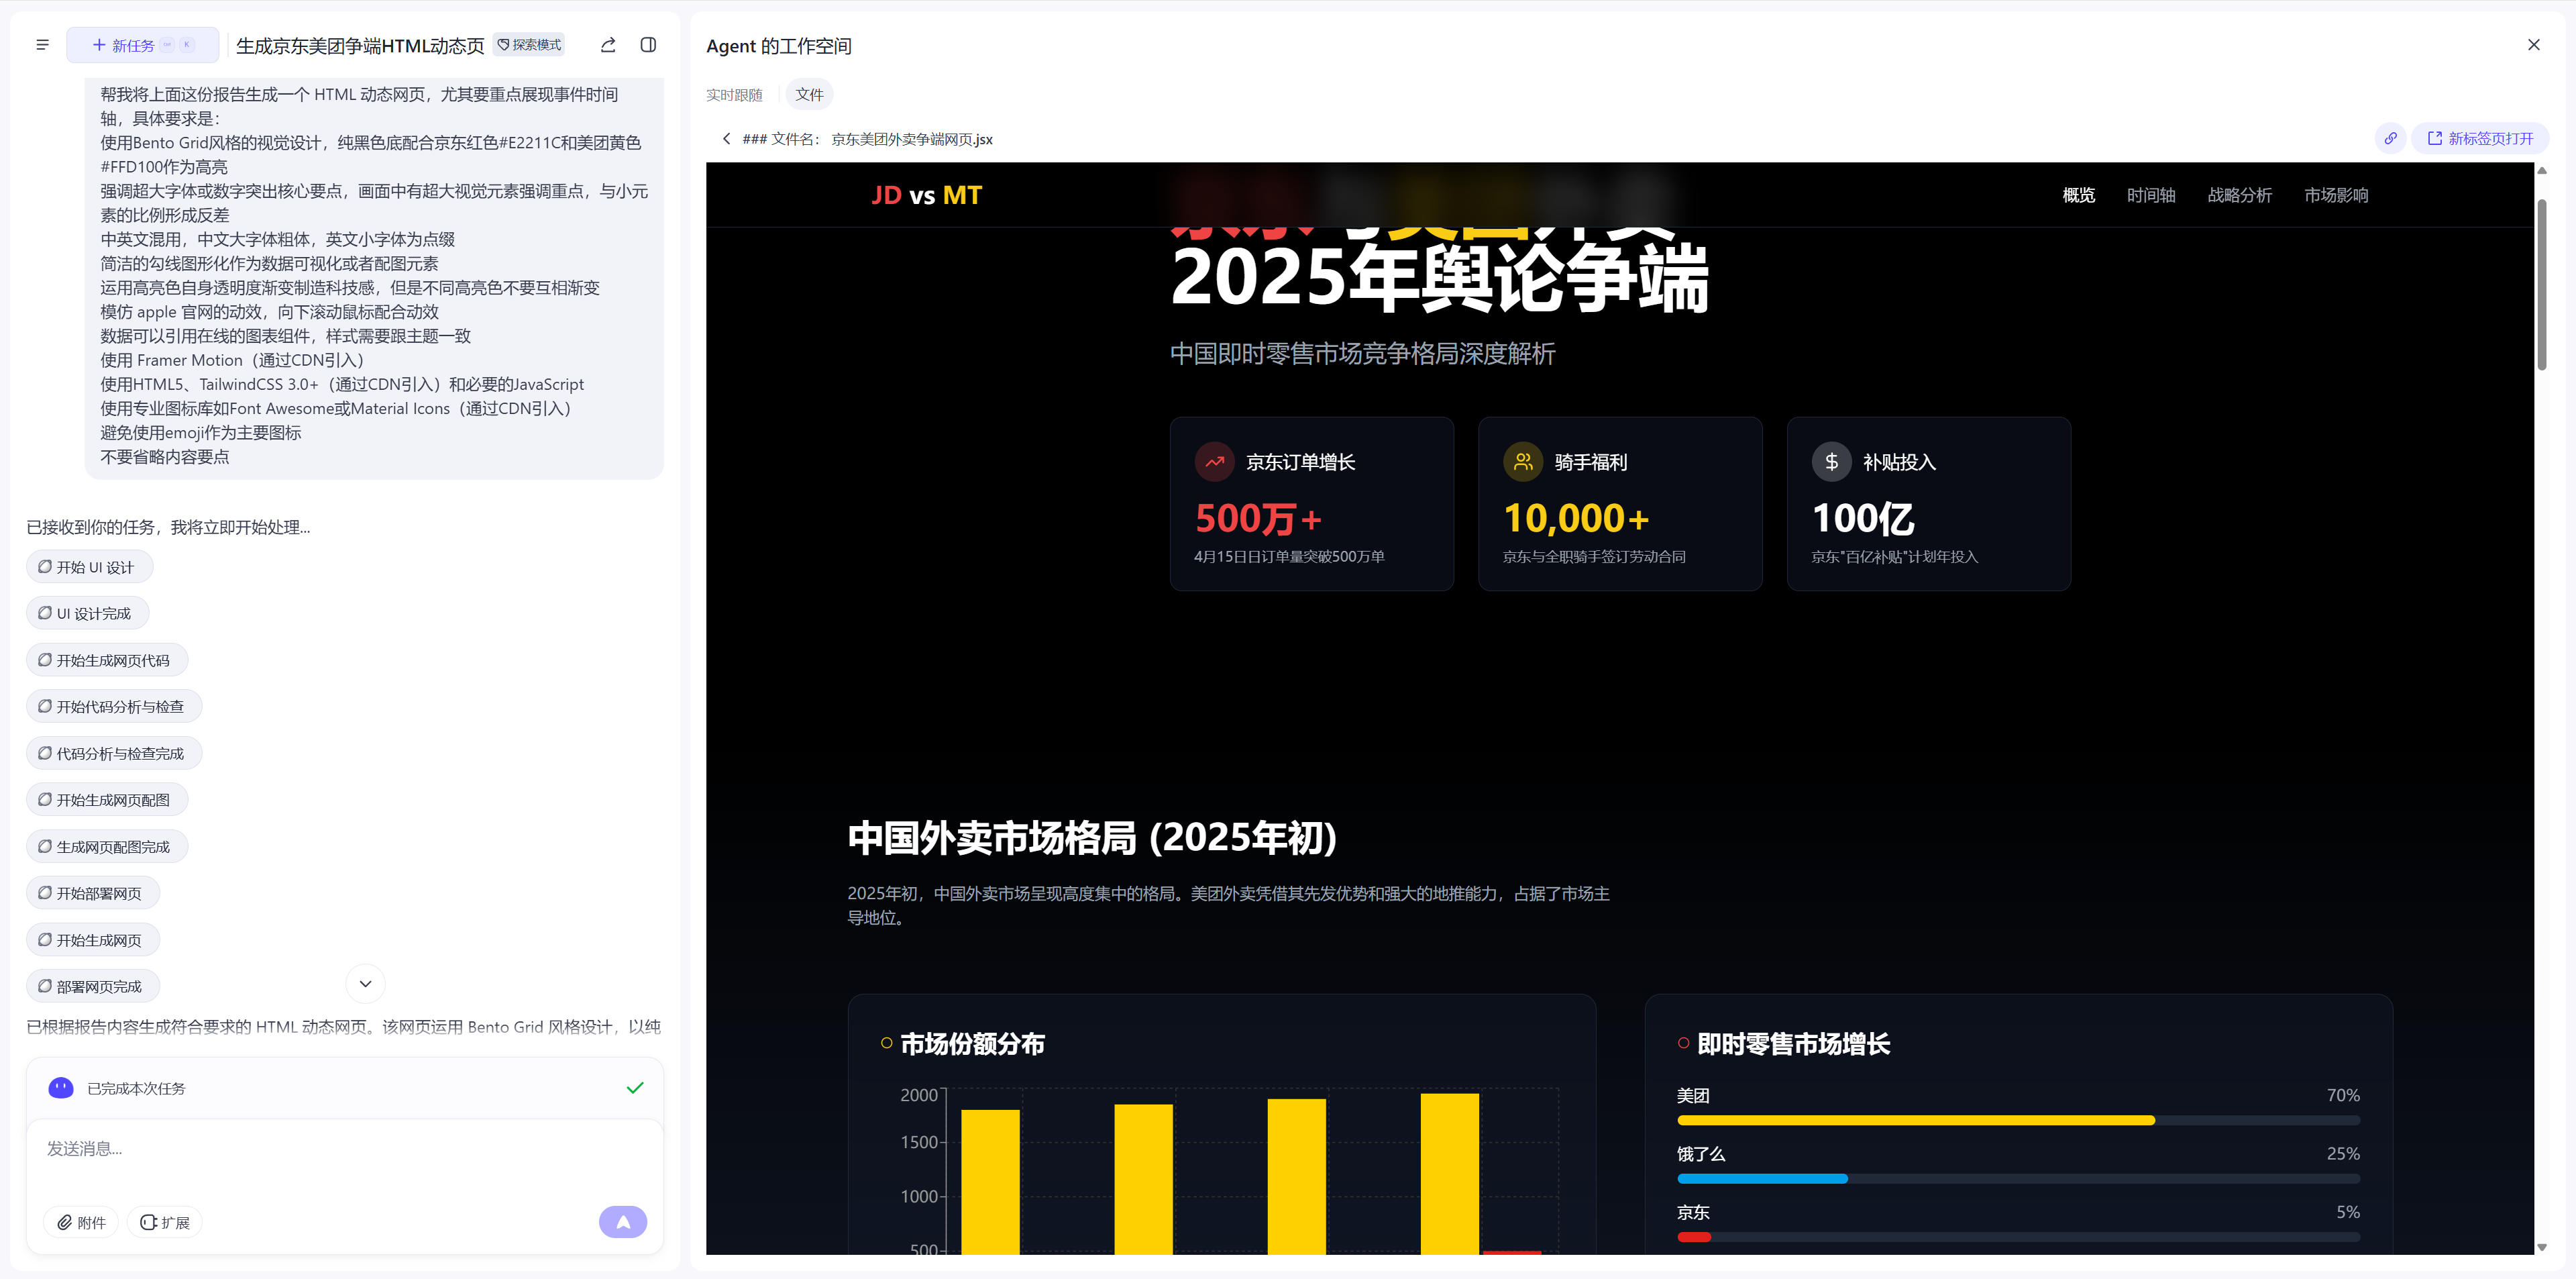Click the share icon in header

click(608, 45)
